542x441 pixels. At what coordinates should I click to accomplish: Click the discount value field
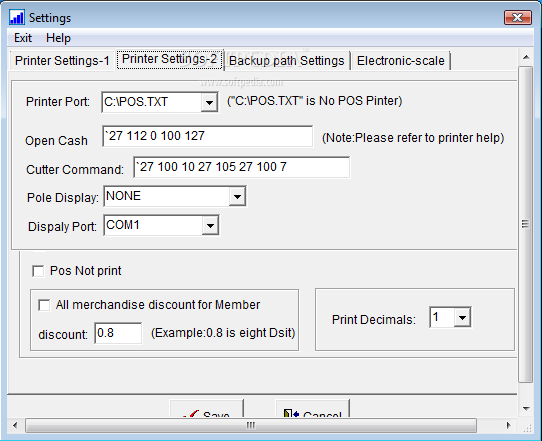(118, 333)
